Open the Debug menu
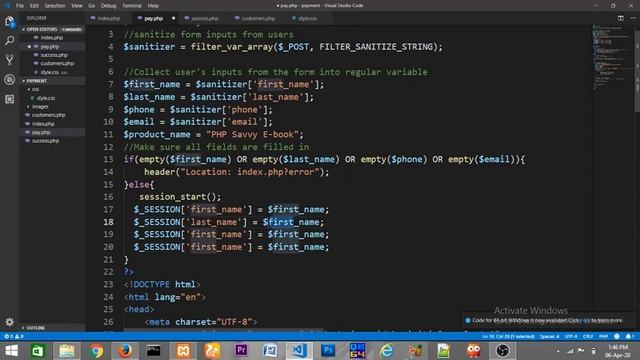 coord(108,6)
